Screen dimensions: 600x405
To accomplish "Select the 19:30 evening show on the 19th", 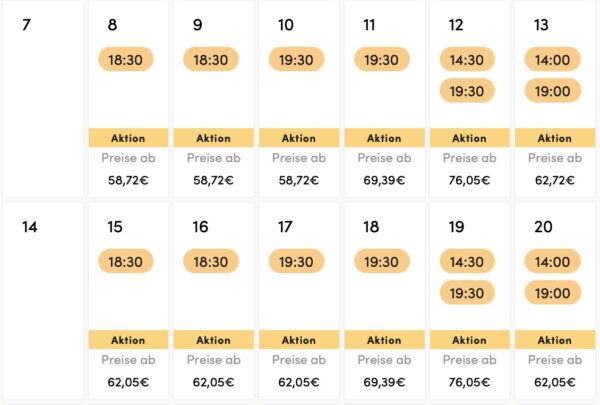I will click(467, 293).
